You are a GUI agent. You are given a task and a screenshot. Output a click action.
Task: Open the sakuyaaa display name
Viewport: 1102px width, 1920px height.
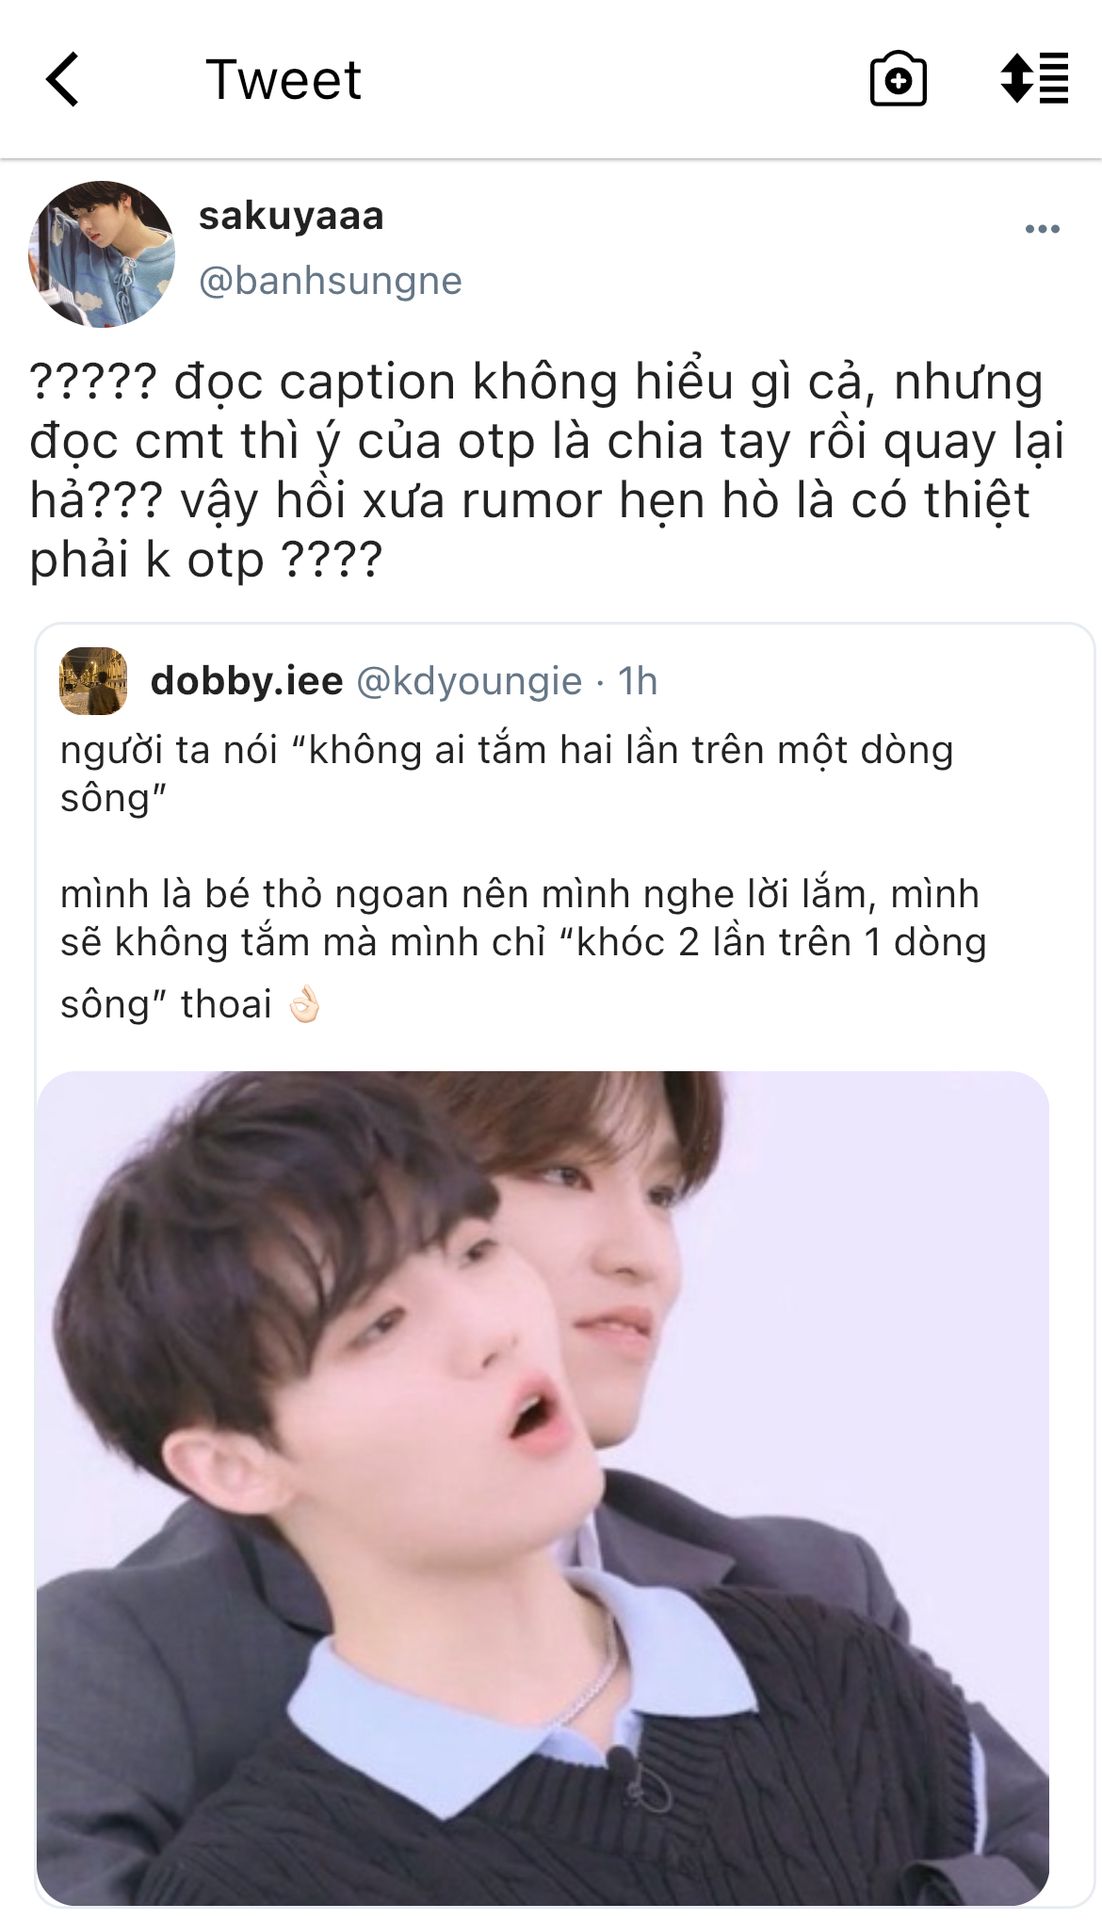[x=291, y=216]
